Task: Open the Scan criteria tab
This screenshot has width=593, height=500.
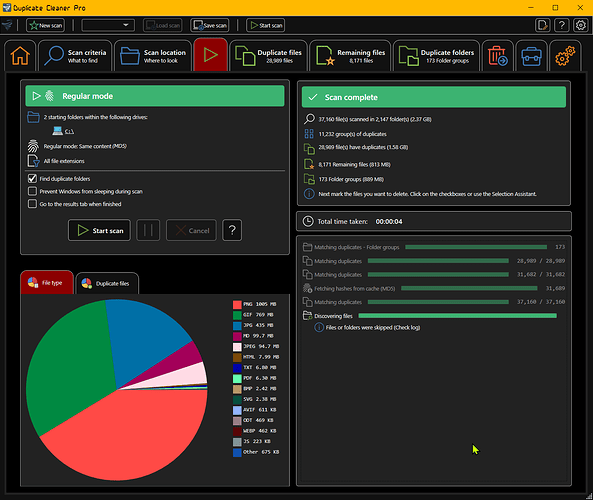Action: [x=75, y=56]
